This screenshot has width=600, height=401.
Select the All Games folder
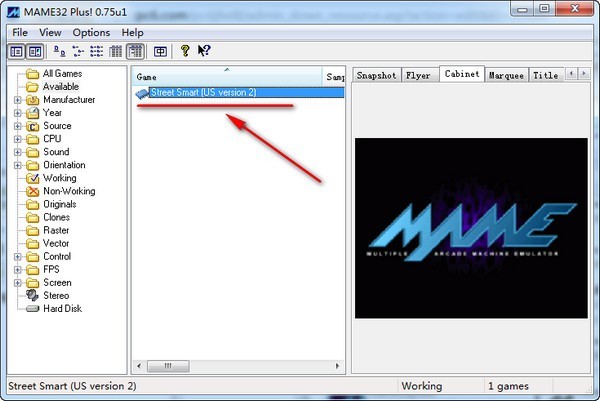[x=62, y=73]
